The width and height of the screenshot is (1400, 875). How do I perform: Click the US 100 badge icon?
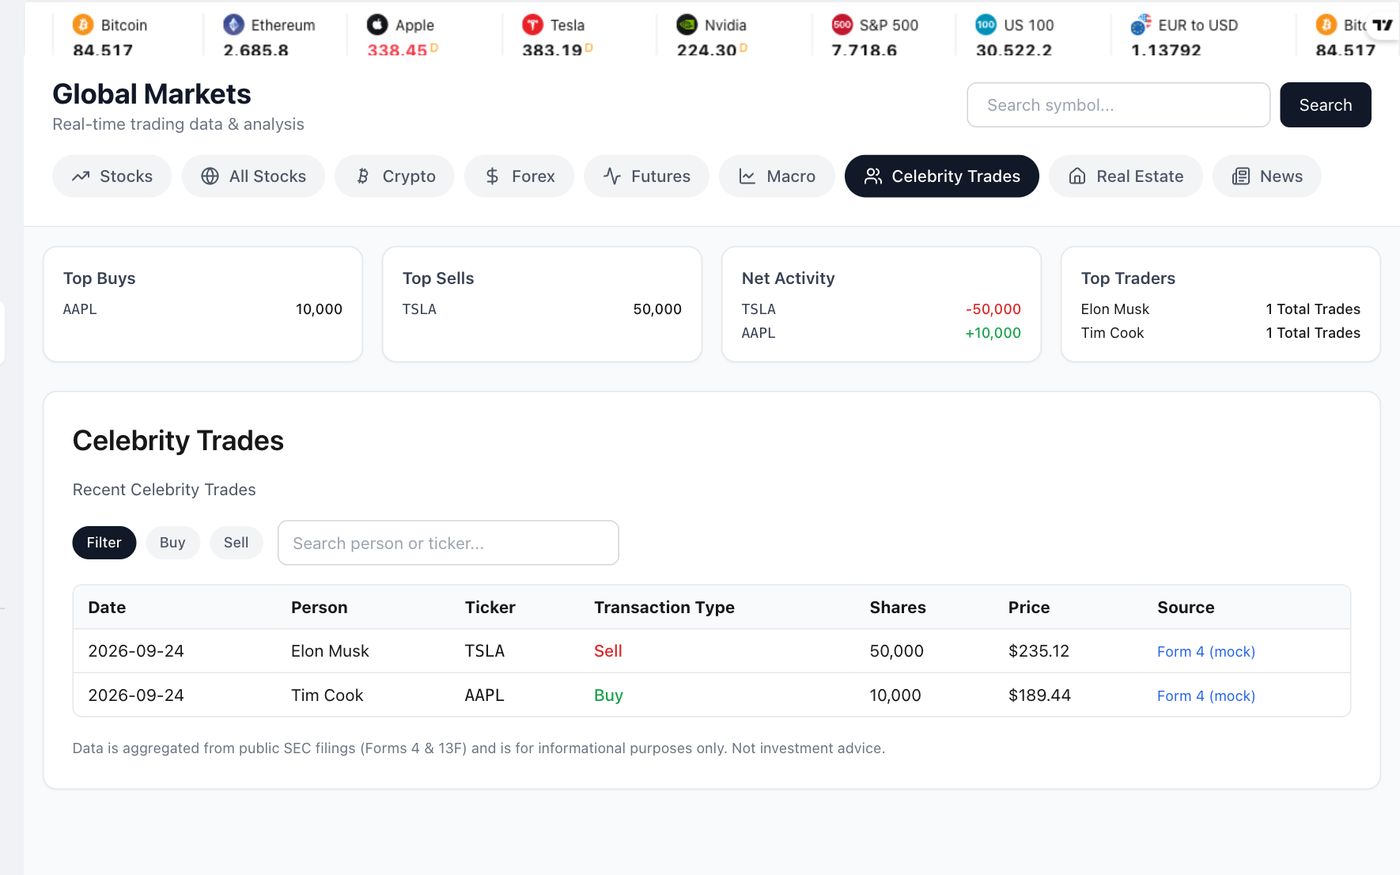[986, 25]
